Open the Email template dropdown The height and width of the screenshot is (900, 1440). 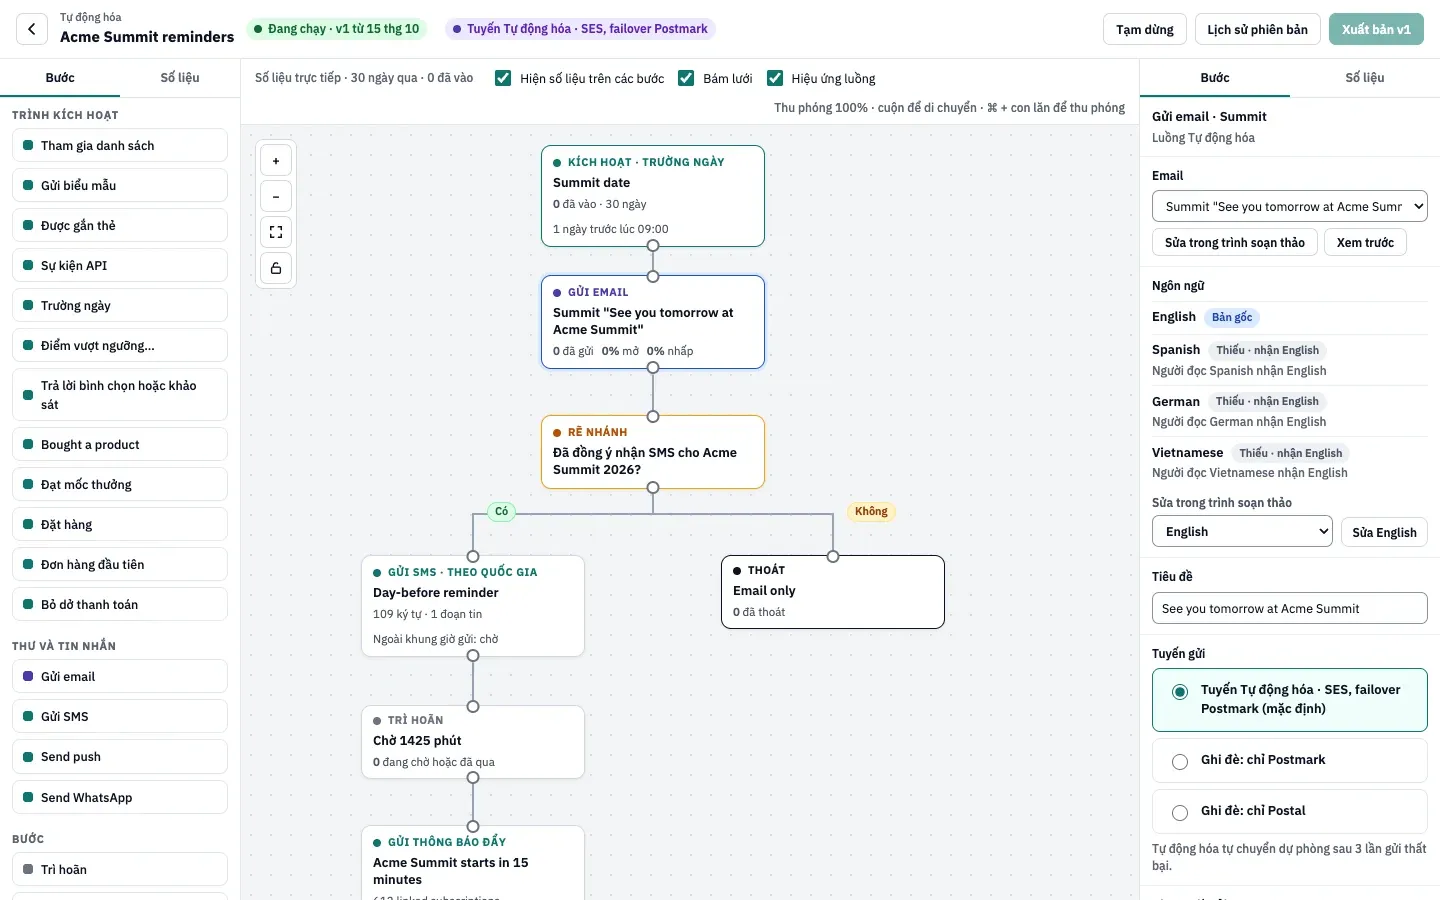coord(1289,207)
